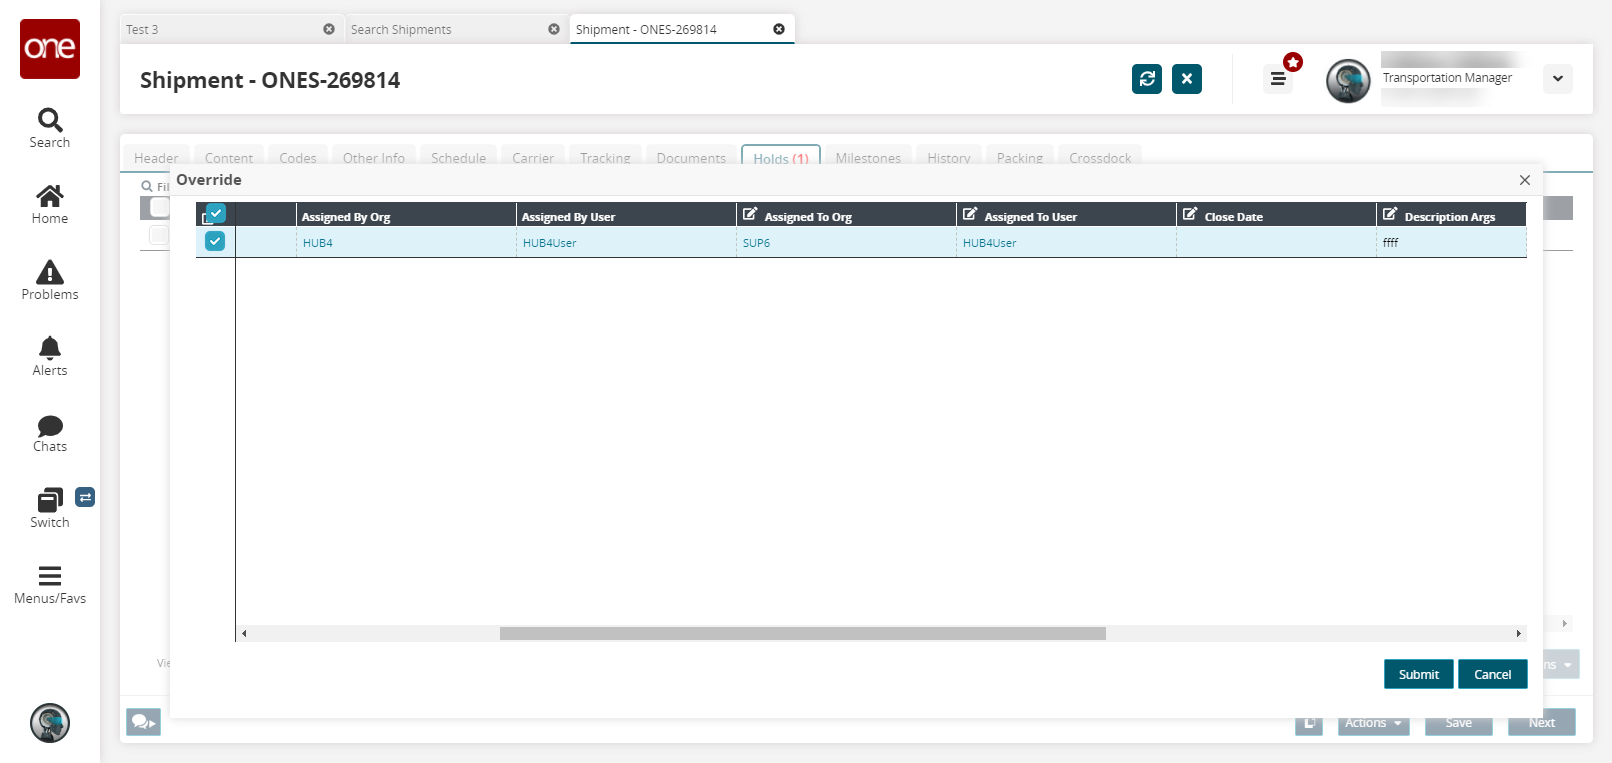This screenshot has width=1612, height=763.
Task: Open the Schedule tab
Action: [458, 157]
